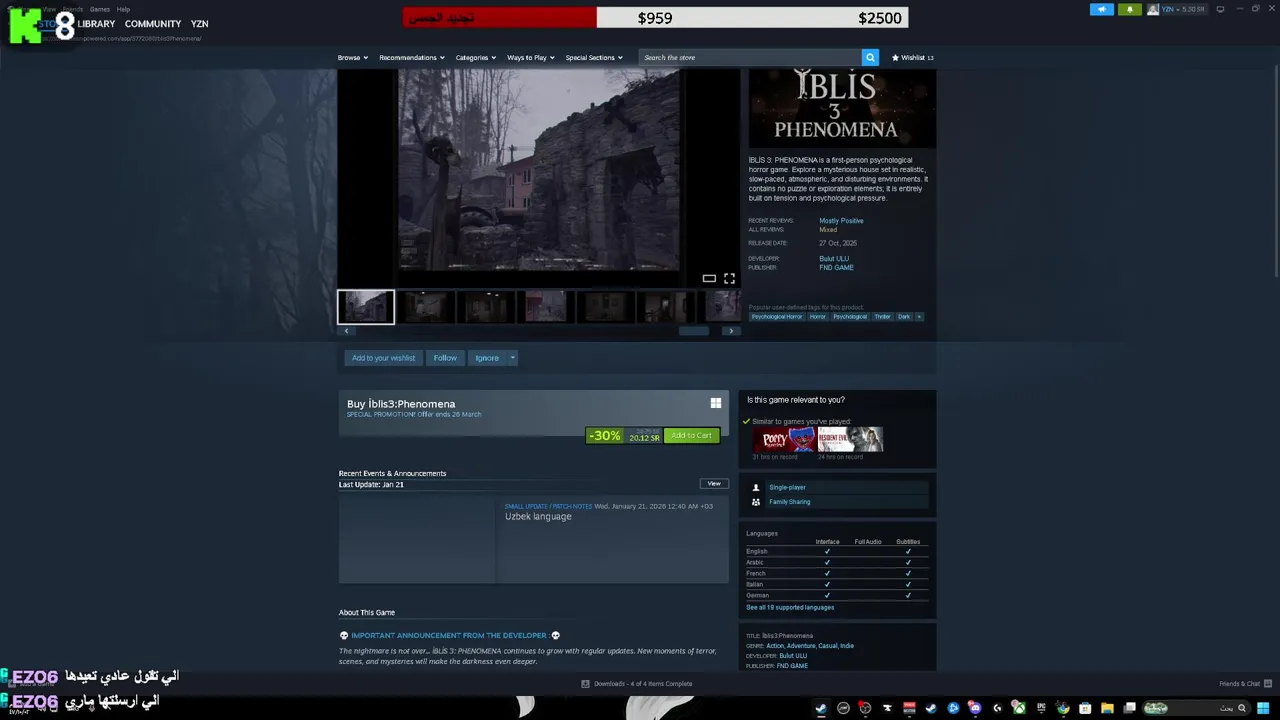This screenshot has width=1280, height=720.
Task: Select the first screenshot thumbnail
Action: 366,307
